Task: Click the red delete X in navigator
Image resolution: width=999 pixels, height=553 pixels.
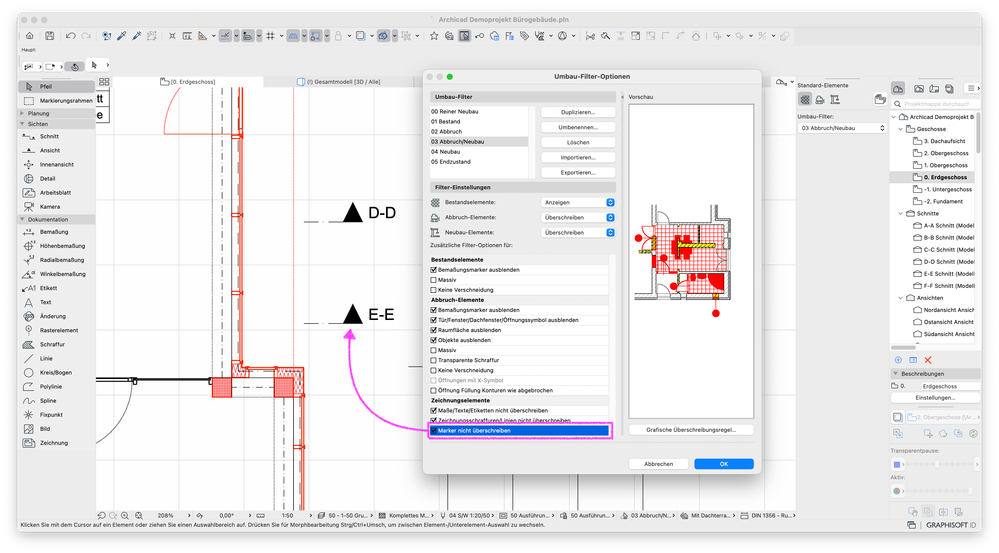Action: coord(928,359)
